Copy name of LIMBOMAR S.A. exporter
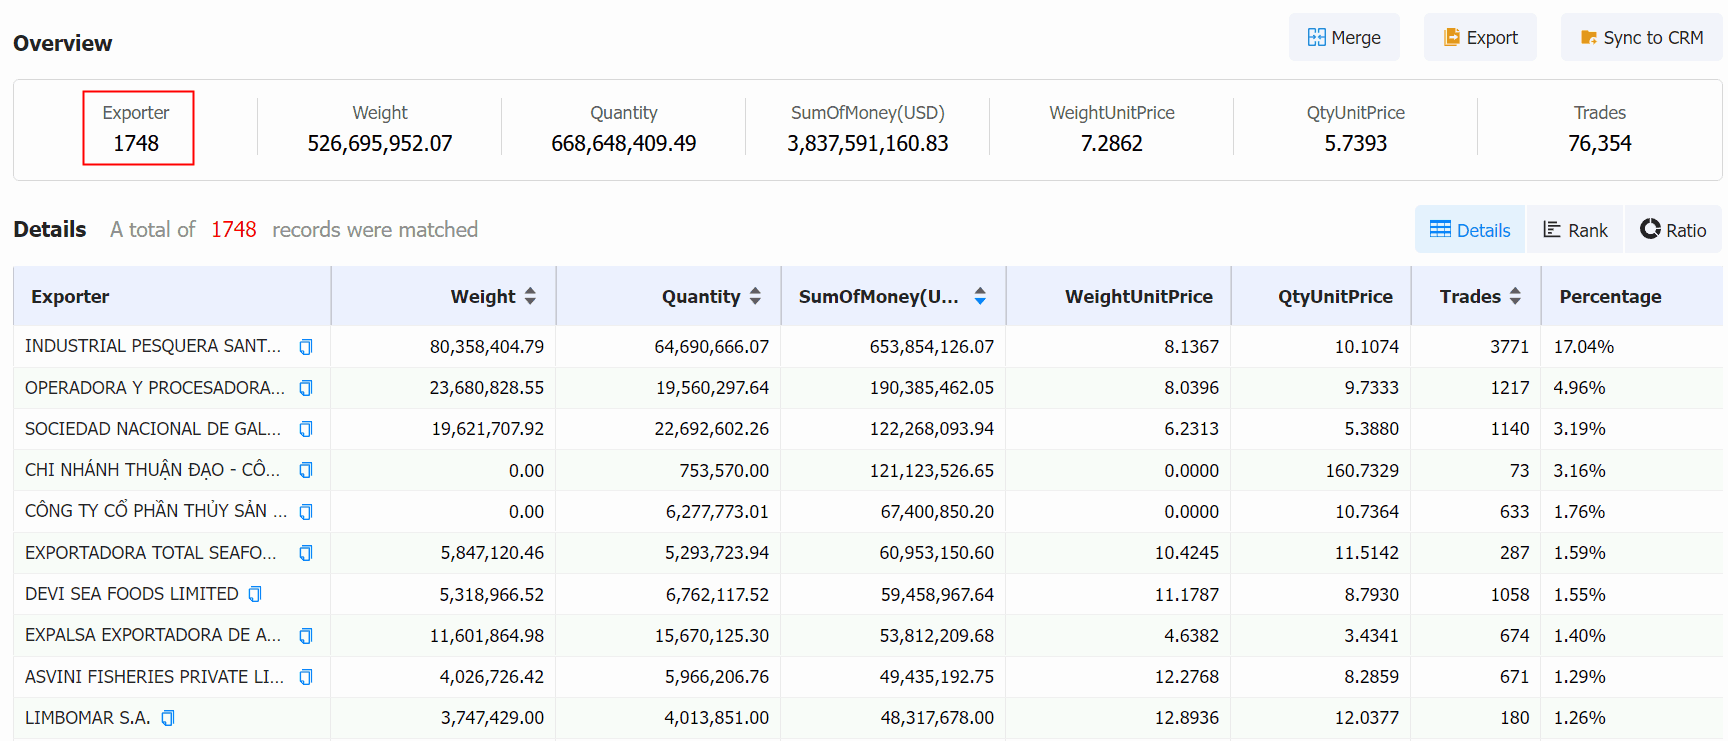The width and height of the screenshot is (1728, 741). 168,718
